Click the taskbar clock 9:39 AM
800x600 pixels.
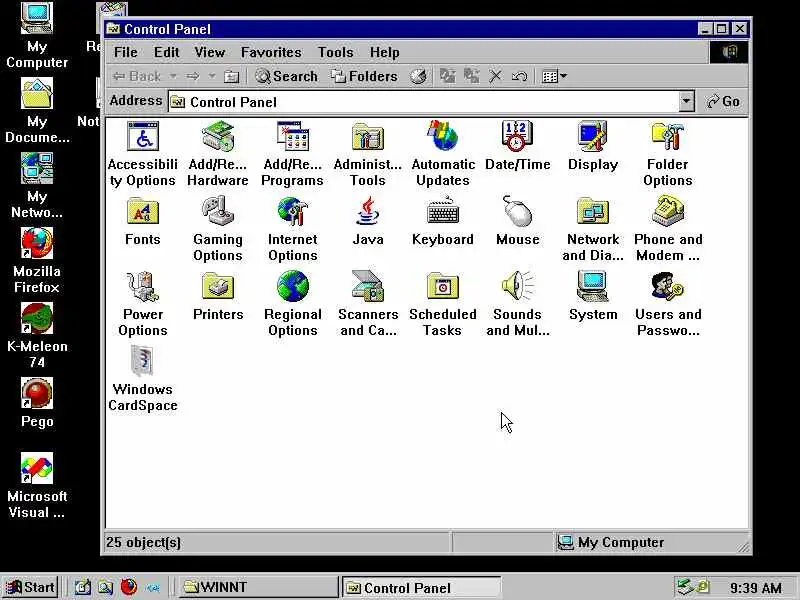(x=755, y=588)
